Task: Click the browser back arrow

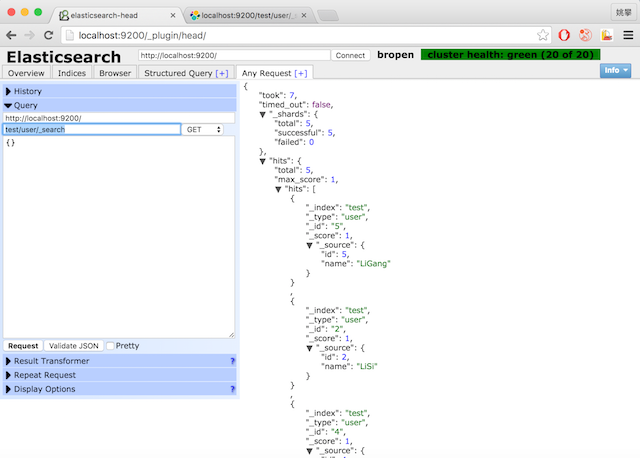Action: [x=11, y=36]
